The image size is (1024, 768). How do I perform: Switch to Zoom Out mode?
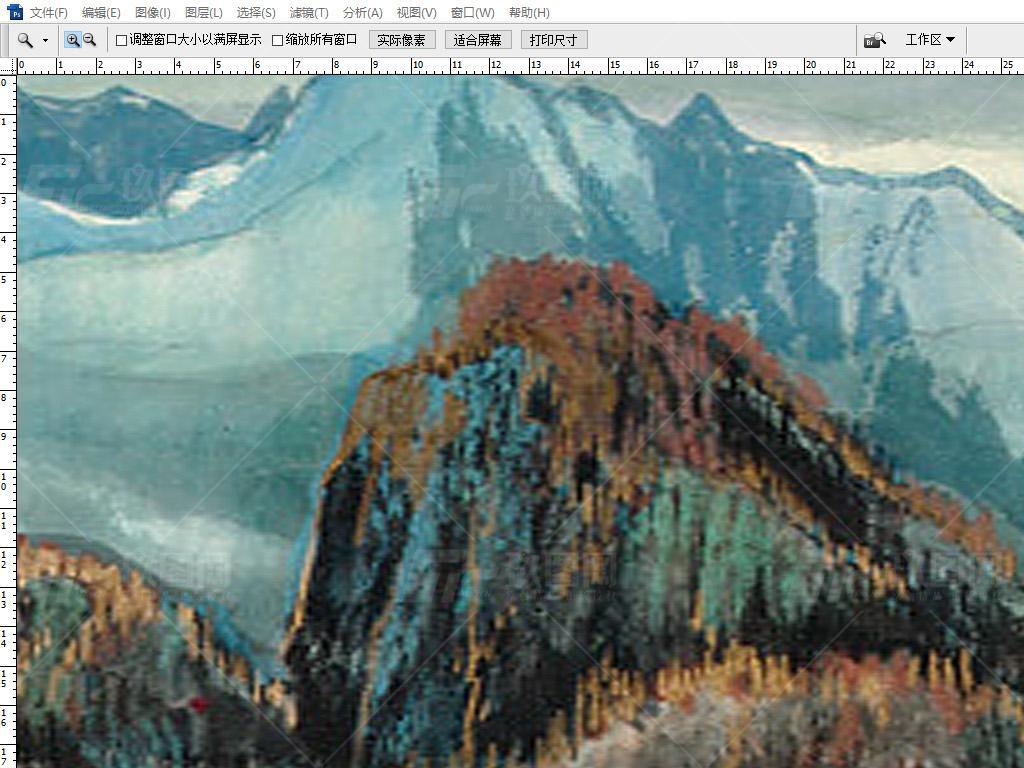point(89,40)
